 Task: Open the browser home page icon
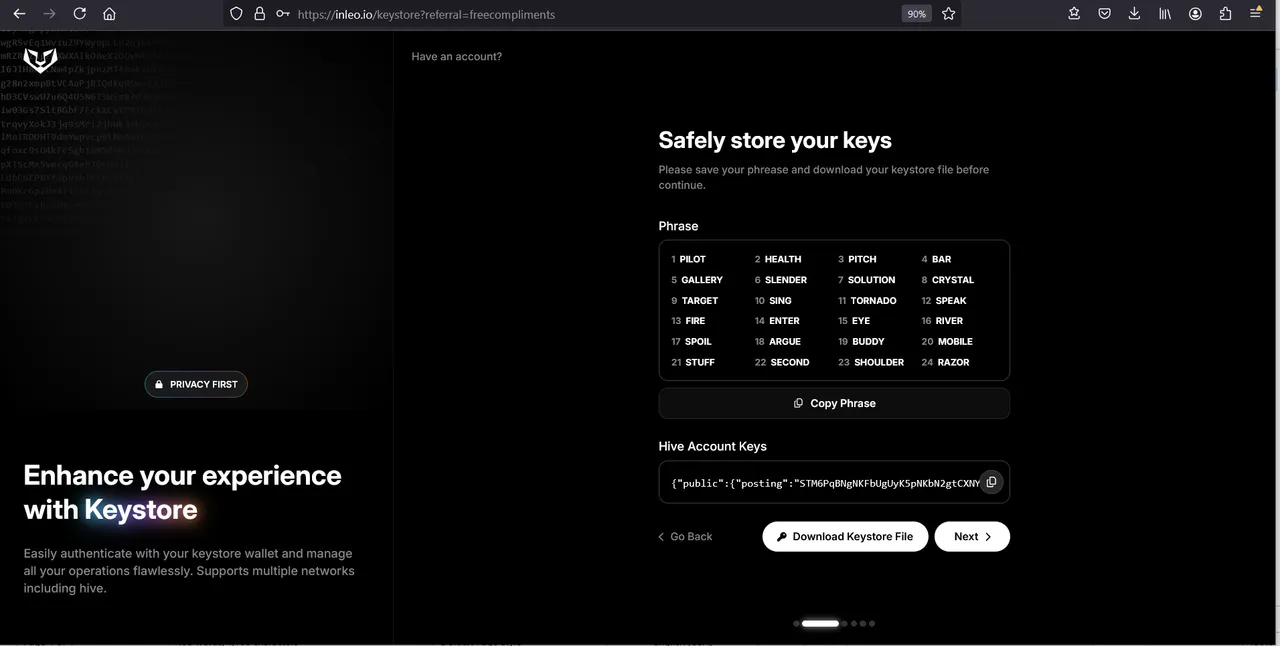click(109, 14)
